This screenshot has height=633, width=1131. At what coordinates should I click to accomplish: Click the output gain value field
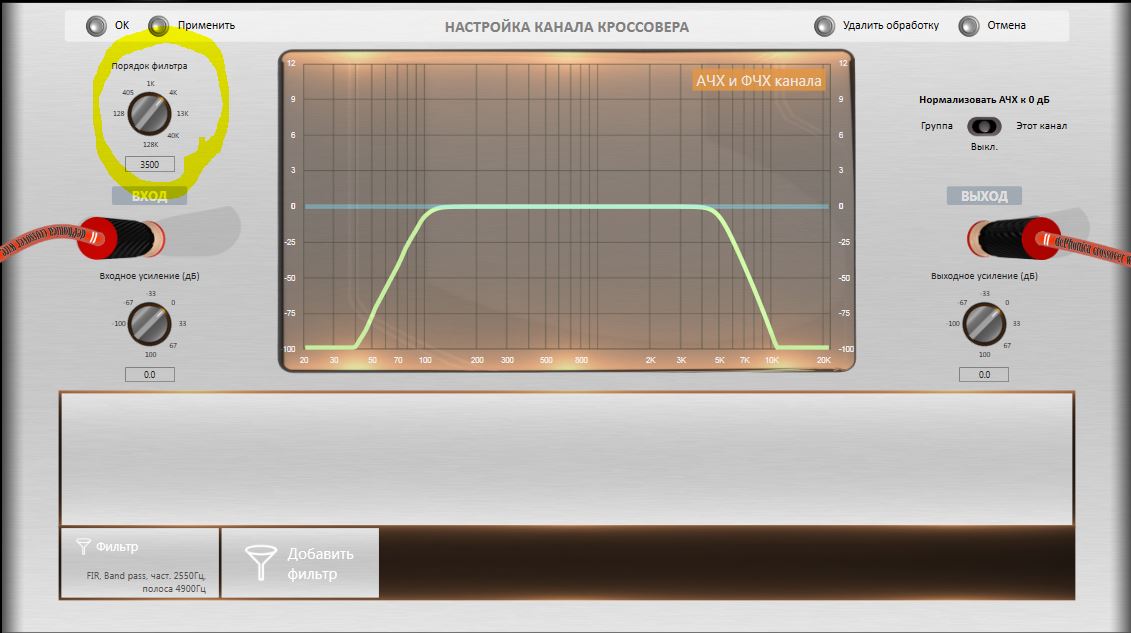[x=984, y=374]
